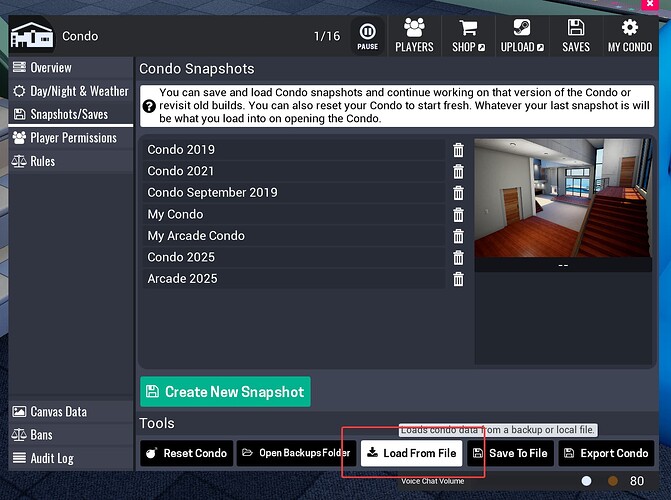Delete the My Arcade Condo snapshot
The image size is (671, 500).
tap(458, 236)
